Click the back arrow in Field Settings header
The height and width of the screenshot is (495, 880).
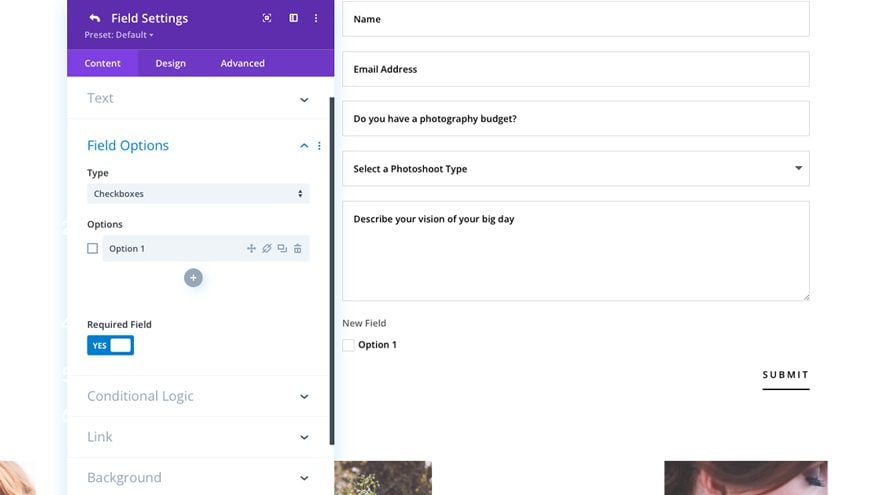(94, 18)
